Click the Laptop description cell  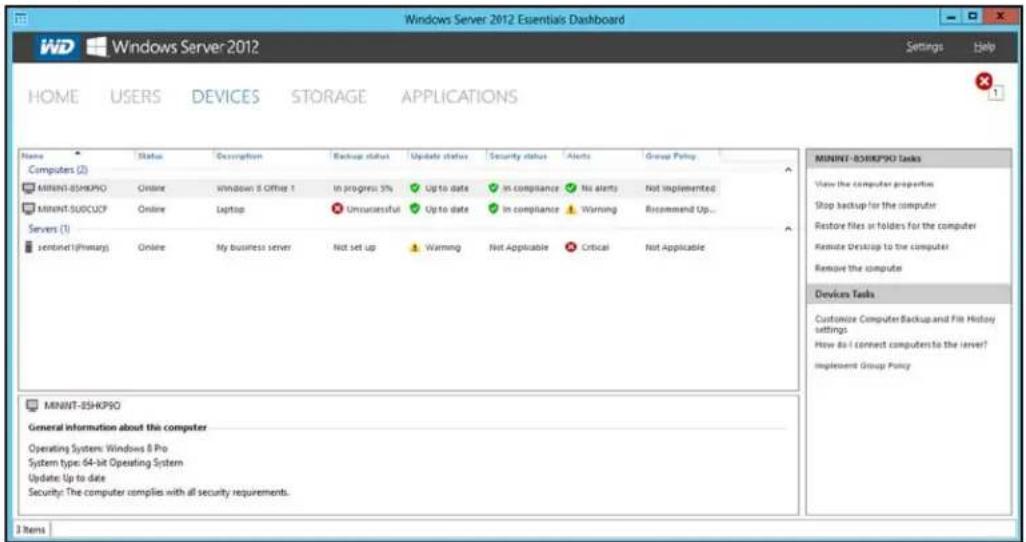pyautogui.click(x=230, y=209)
